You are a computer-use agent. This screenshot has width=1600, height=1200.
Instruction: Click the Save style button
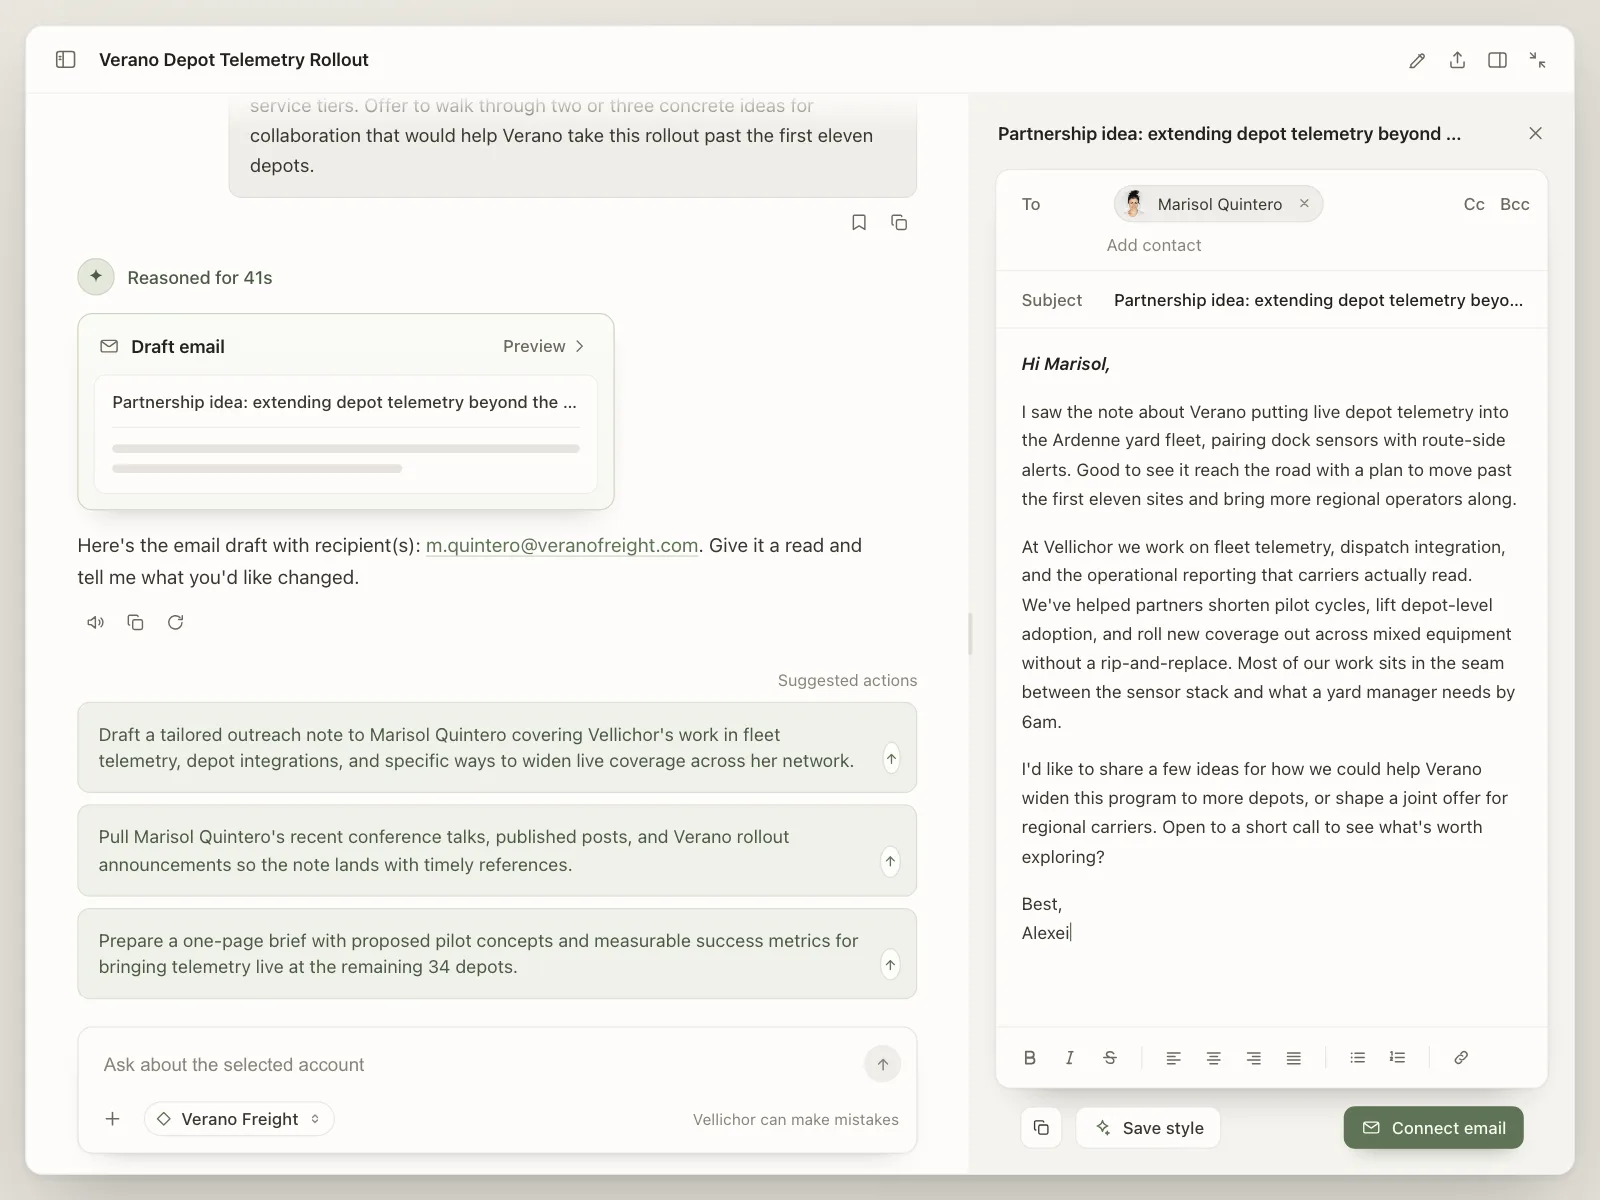tap(1148, 1128)
